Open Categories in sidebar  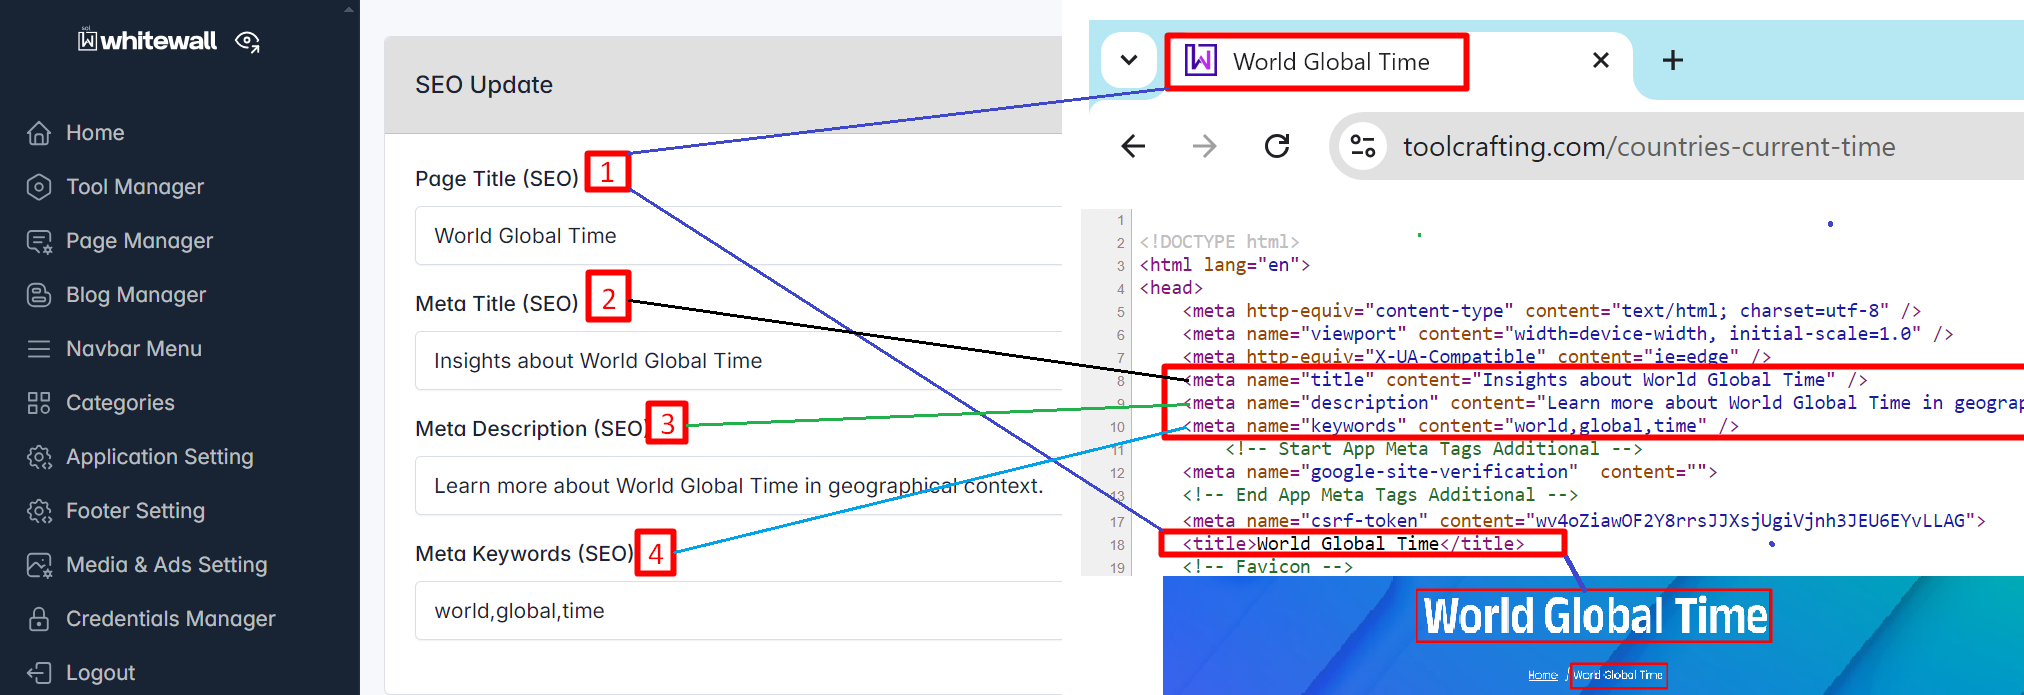120,403
